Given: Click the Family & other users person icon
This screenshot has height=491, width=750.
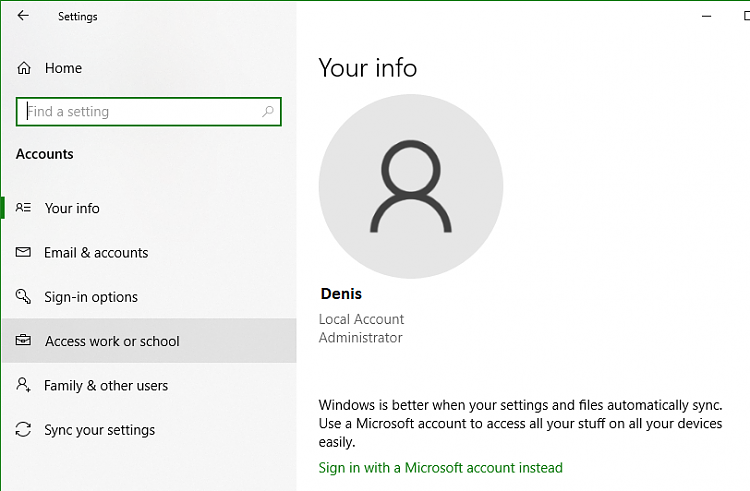Looking at the screenshot, I should coord(23,385).
